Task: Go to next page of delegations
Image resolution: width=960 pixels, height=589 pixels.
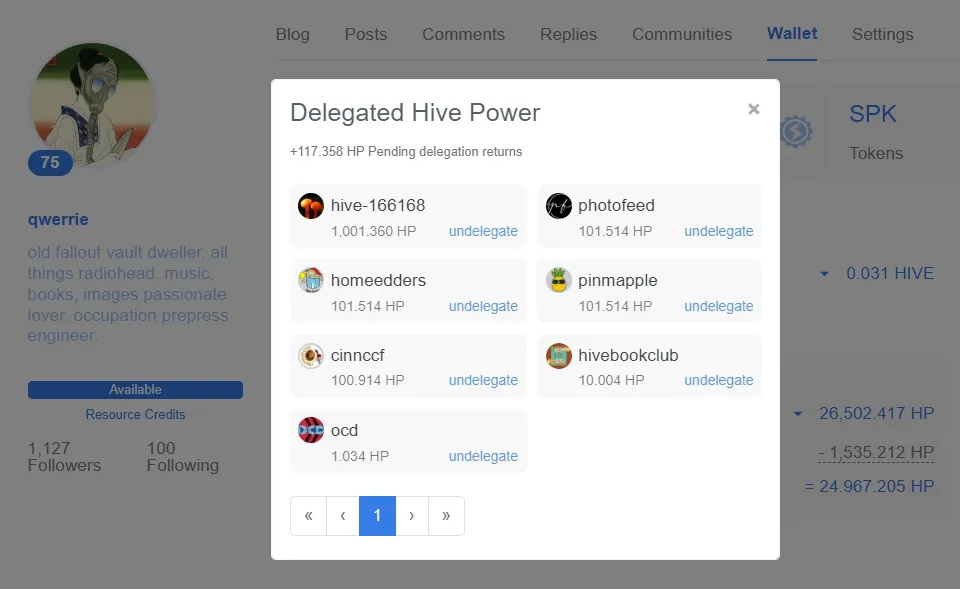Action: point(411,516)
